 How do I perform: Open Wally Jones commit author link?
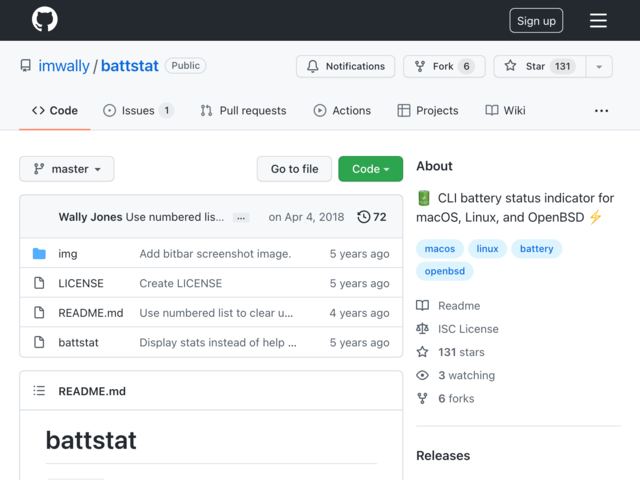click(90, 217)
